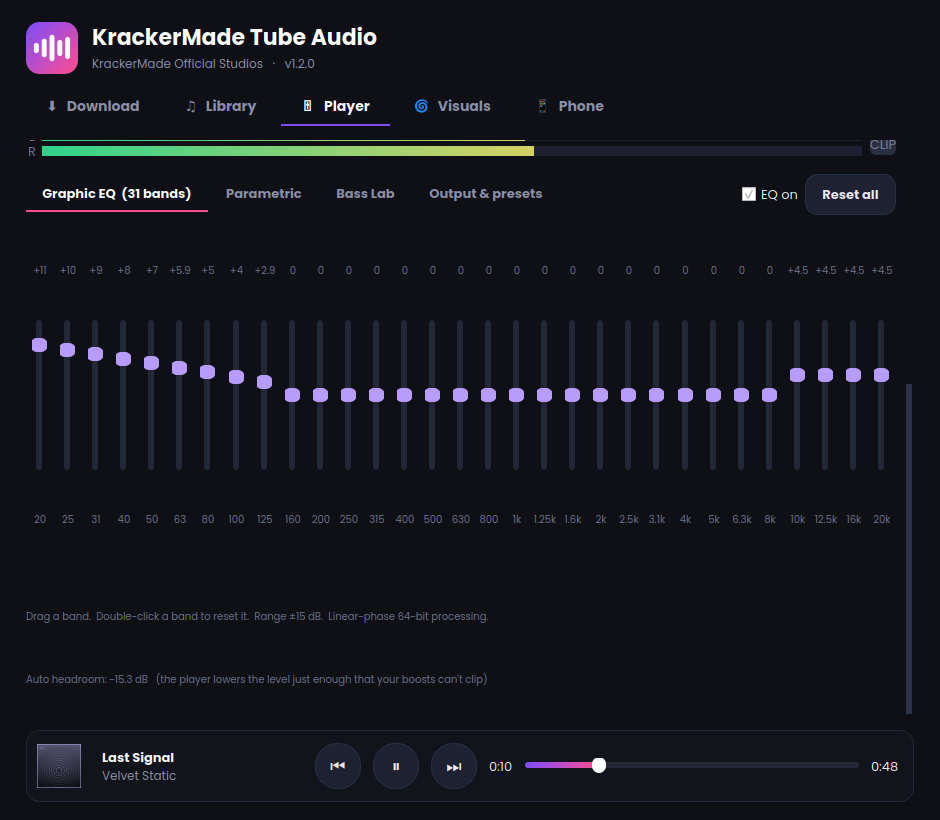Switch to the Library tab
This screenshot has width=940, height=820.
pos(221,106)
